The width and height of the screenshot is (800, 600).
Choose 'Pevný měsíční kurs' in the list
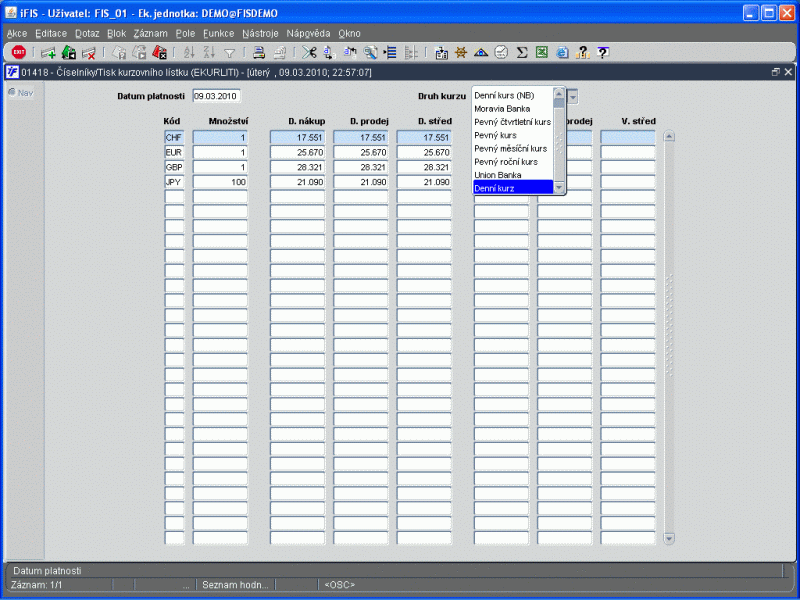tap(510, 148)
